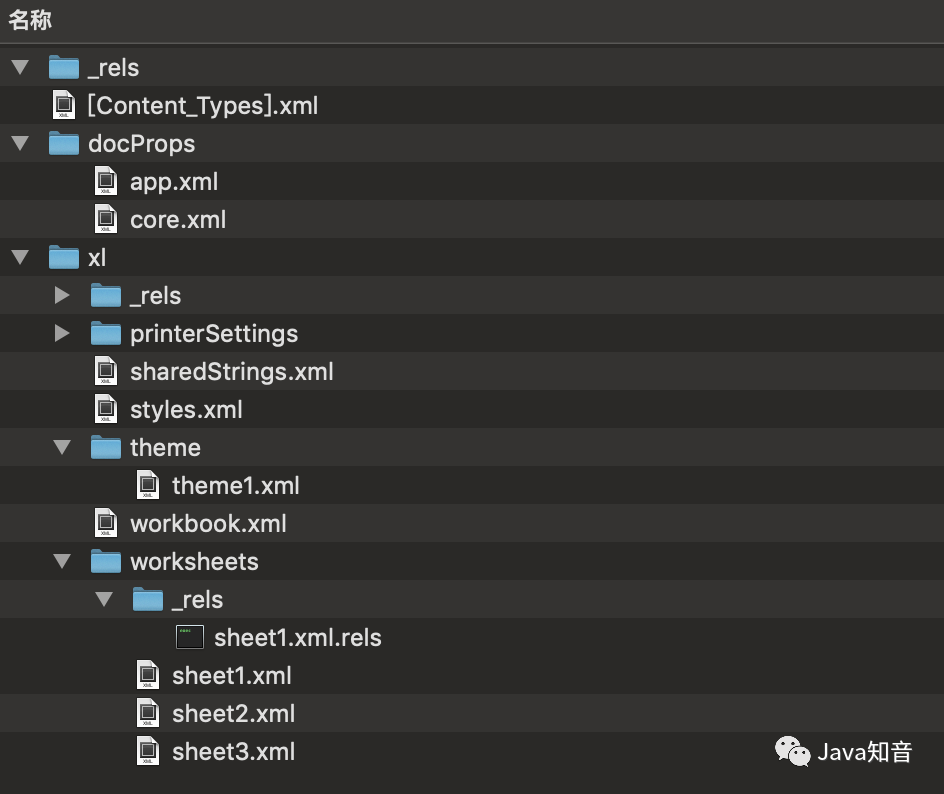Collapse the docProps folder triangle
Viewport: 944px width, 794px height.
click(x=20, y=144)
